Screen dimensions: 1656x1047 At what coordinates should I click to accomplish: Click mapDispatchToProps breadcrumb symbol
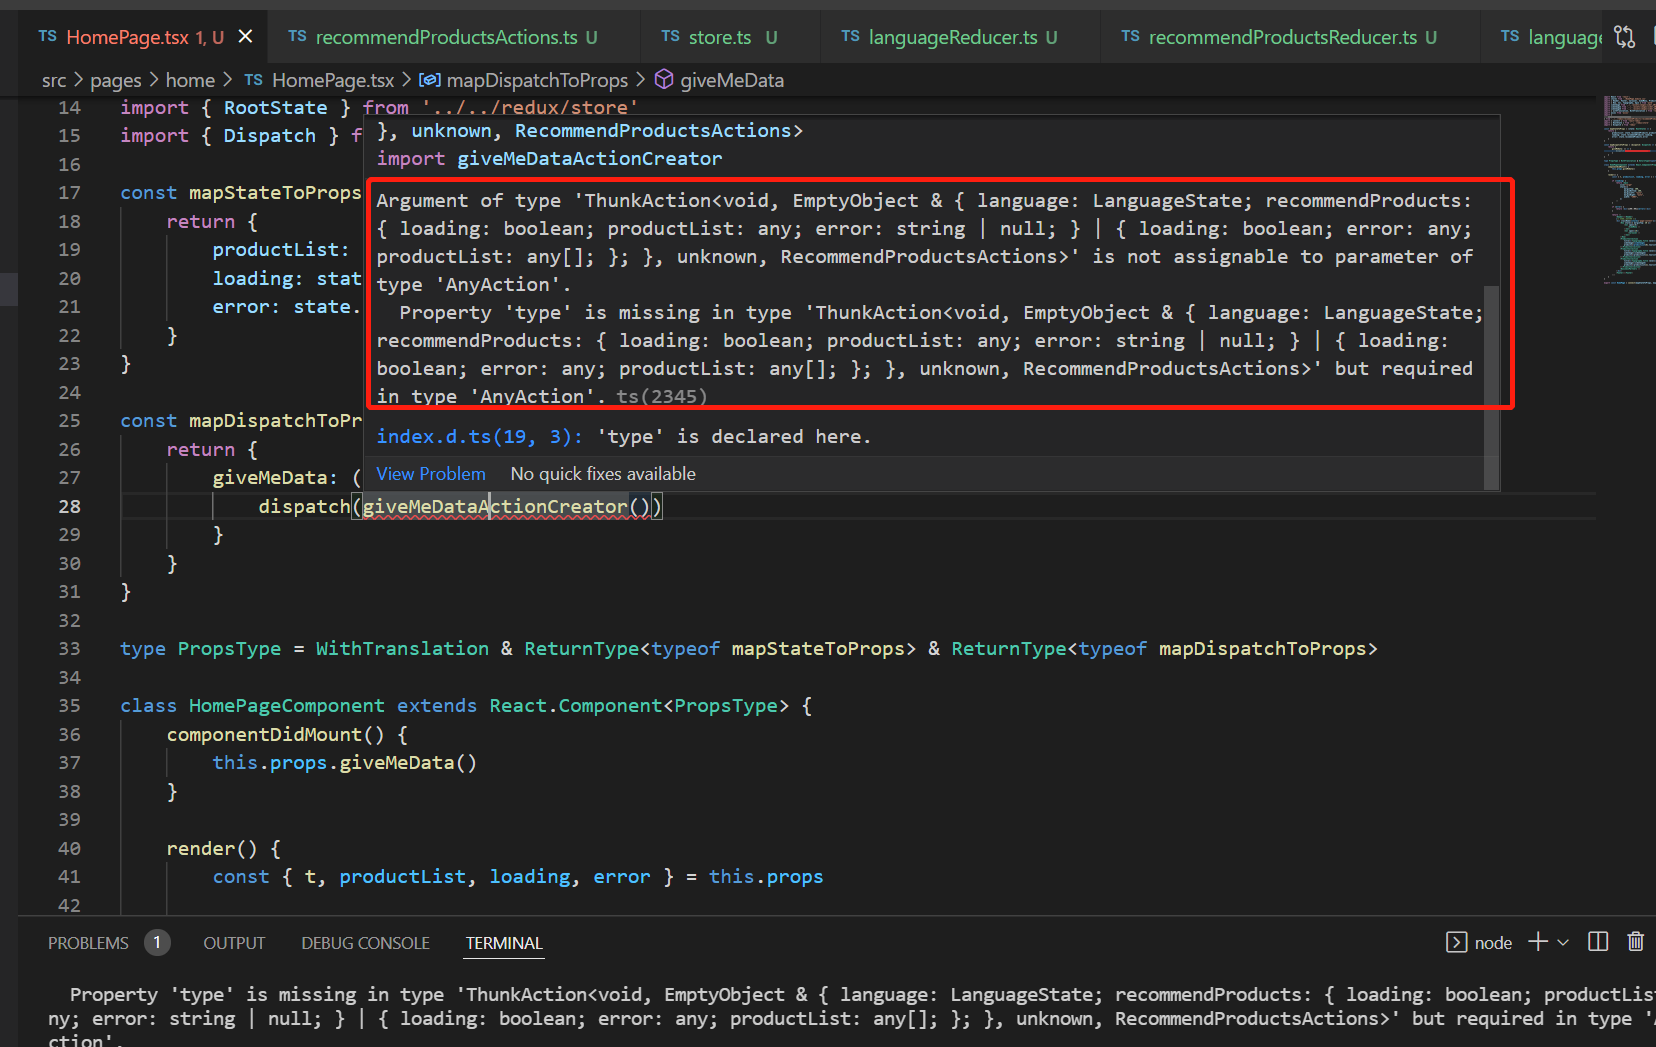pos(537,80)
